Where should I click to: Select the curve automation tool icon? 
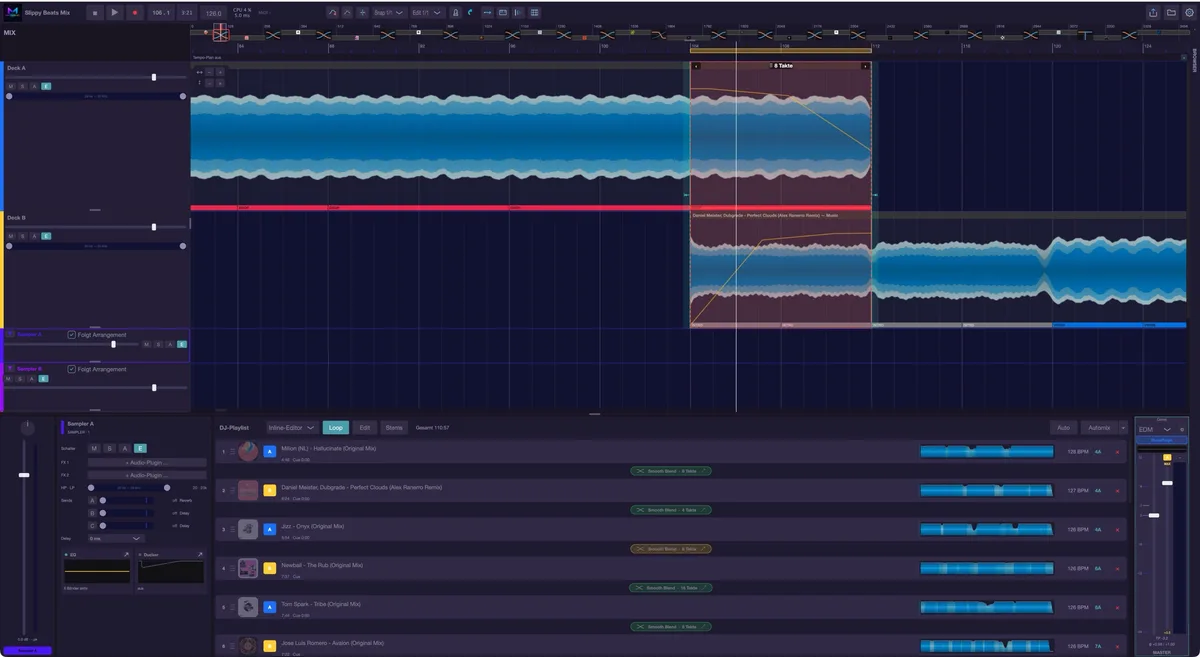click(332, 12)
